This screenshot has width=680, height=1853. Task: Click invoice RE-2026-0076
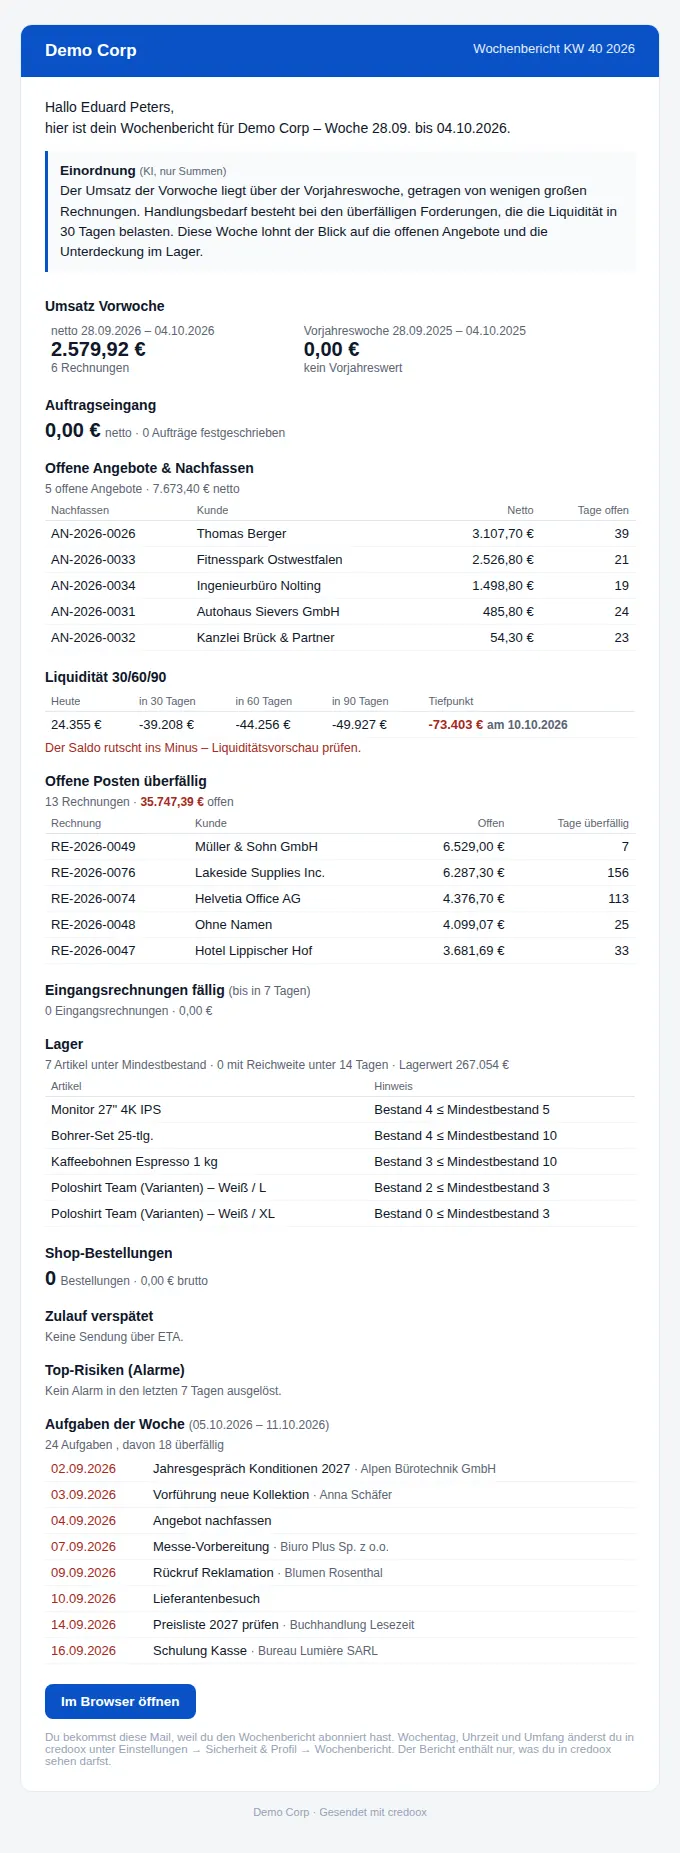pyautogui.click(x=93, y=872)
